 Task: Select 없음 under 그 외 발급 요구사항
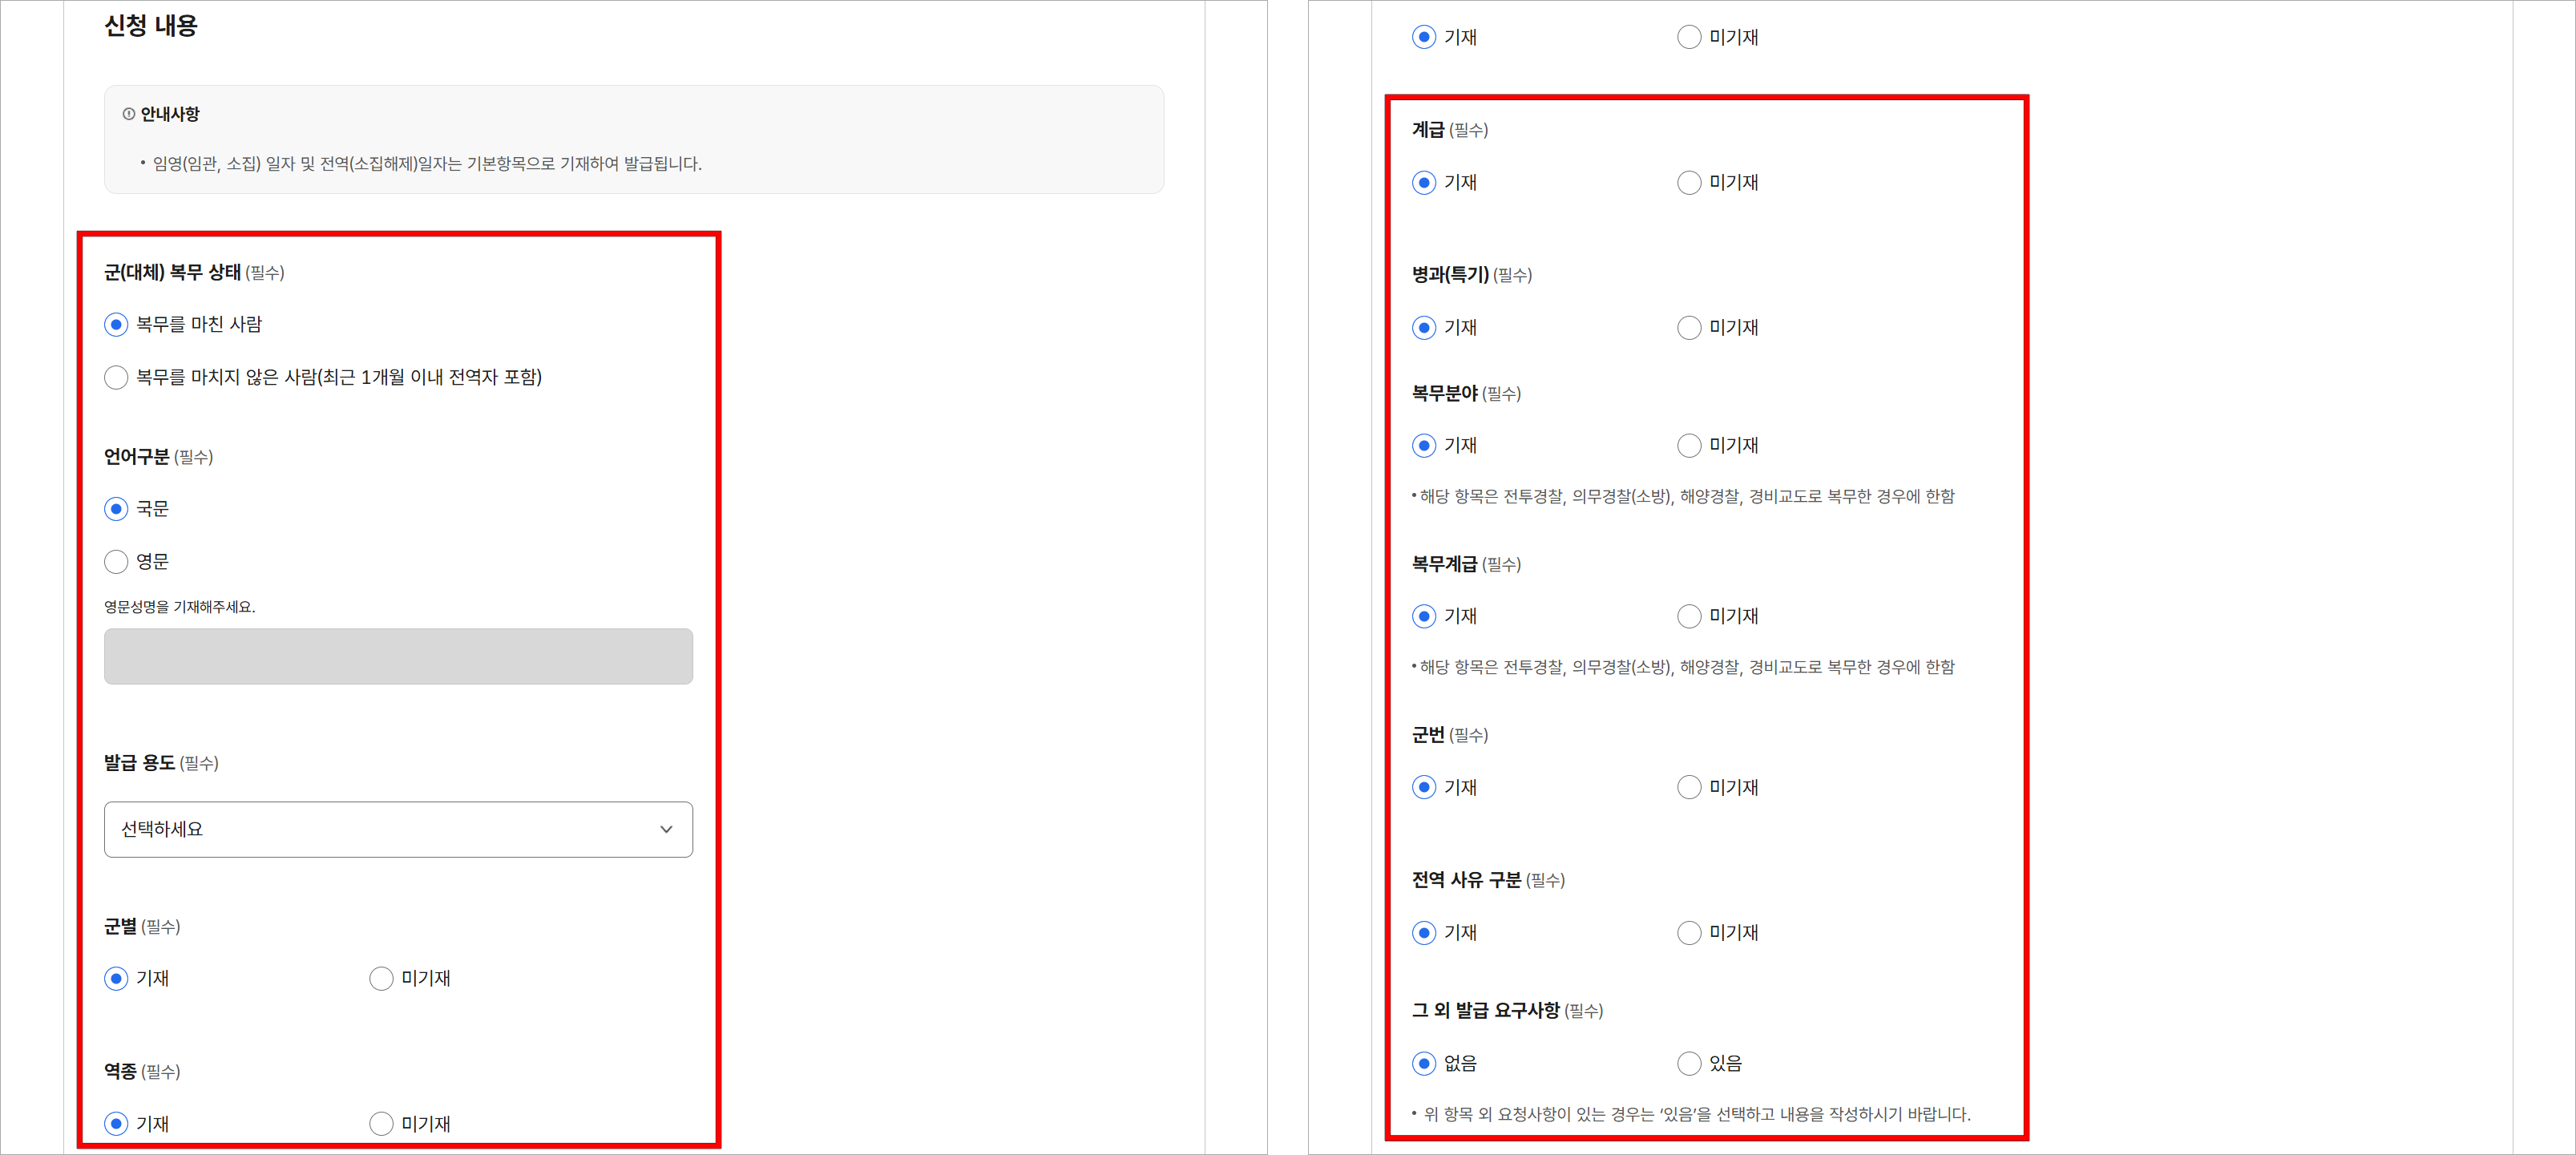pyautogui.click(x=1424, y=1063)
